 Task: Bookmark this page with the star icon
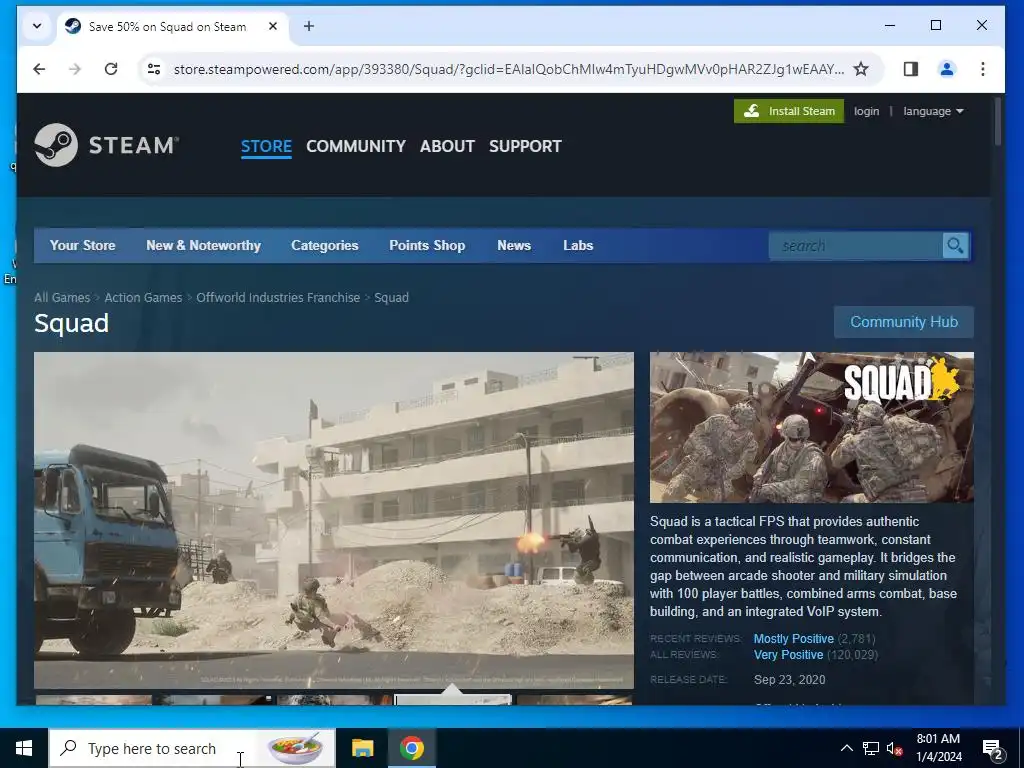point(861,69)
